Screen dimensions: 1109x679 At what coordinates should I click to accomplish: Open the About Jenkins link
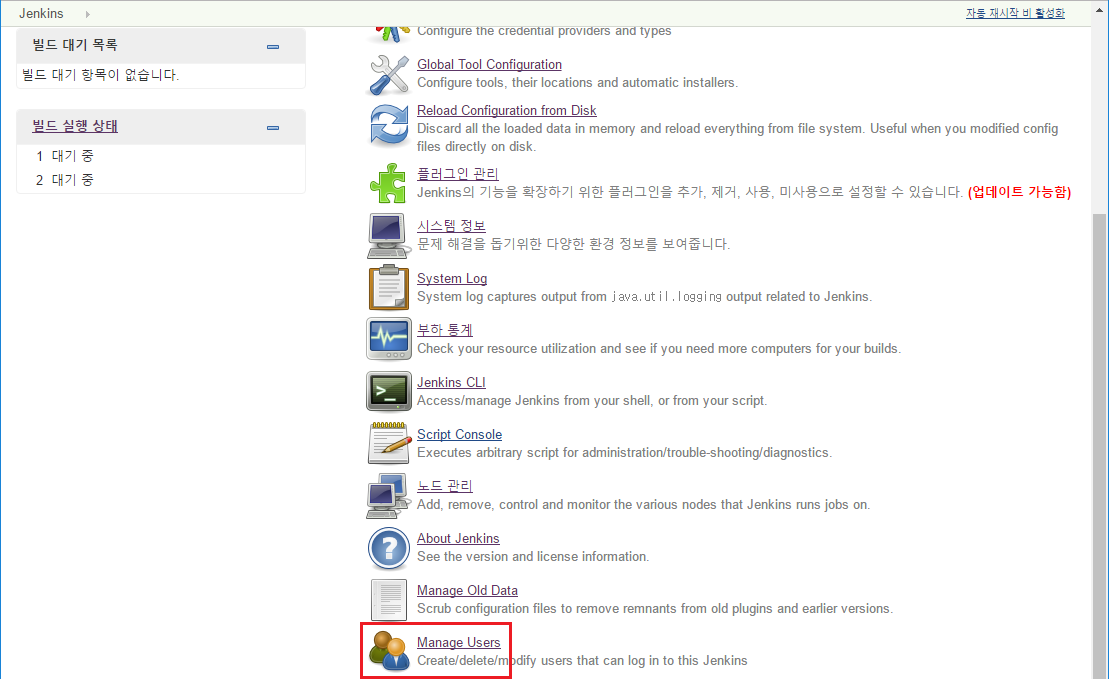(x=458, y=538)
